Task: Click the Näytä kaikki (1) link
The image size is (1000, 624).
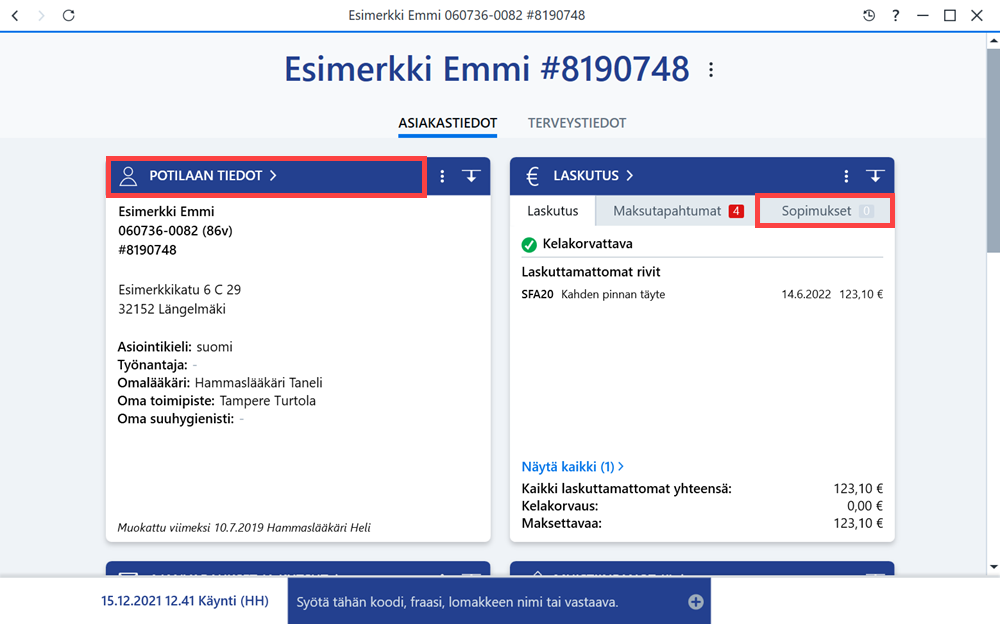Action: coord(573,467)
